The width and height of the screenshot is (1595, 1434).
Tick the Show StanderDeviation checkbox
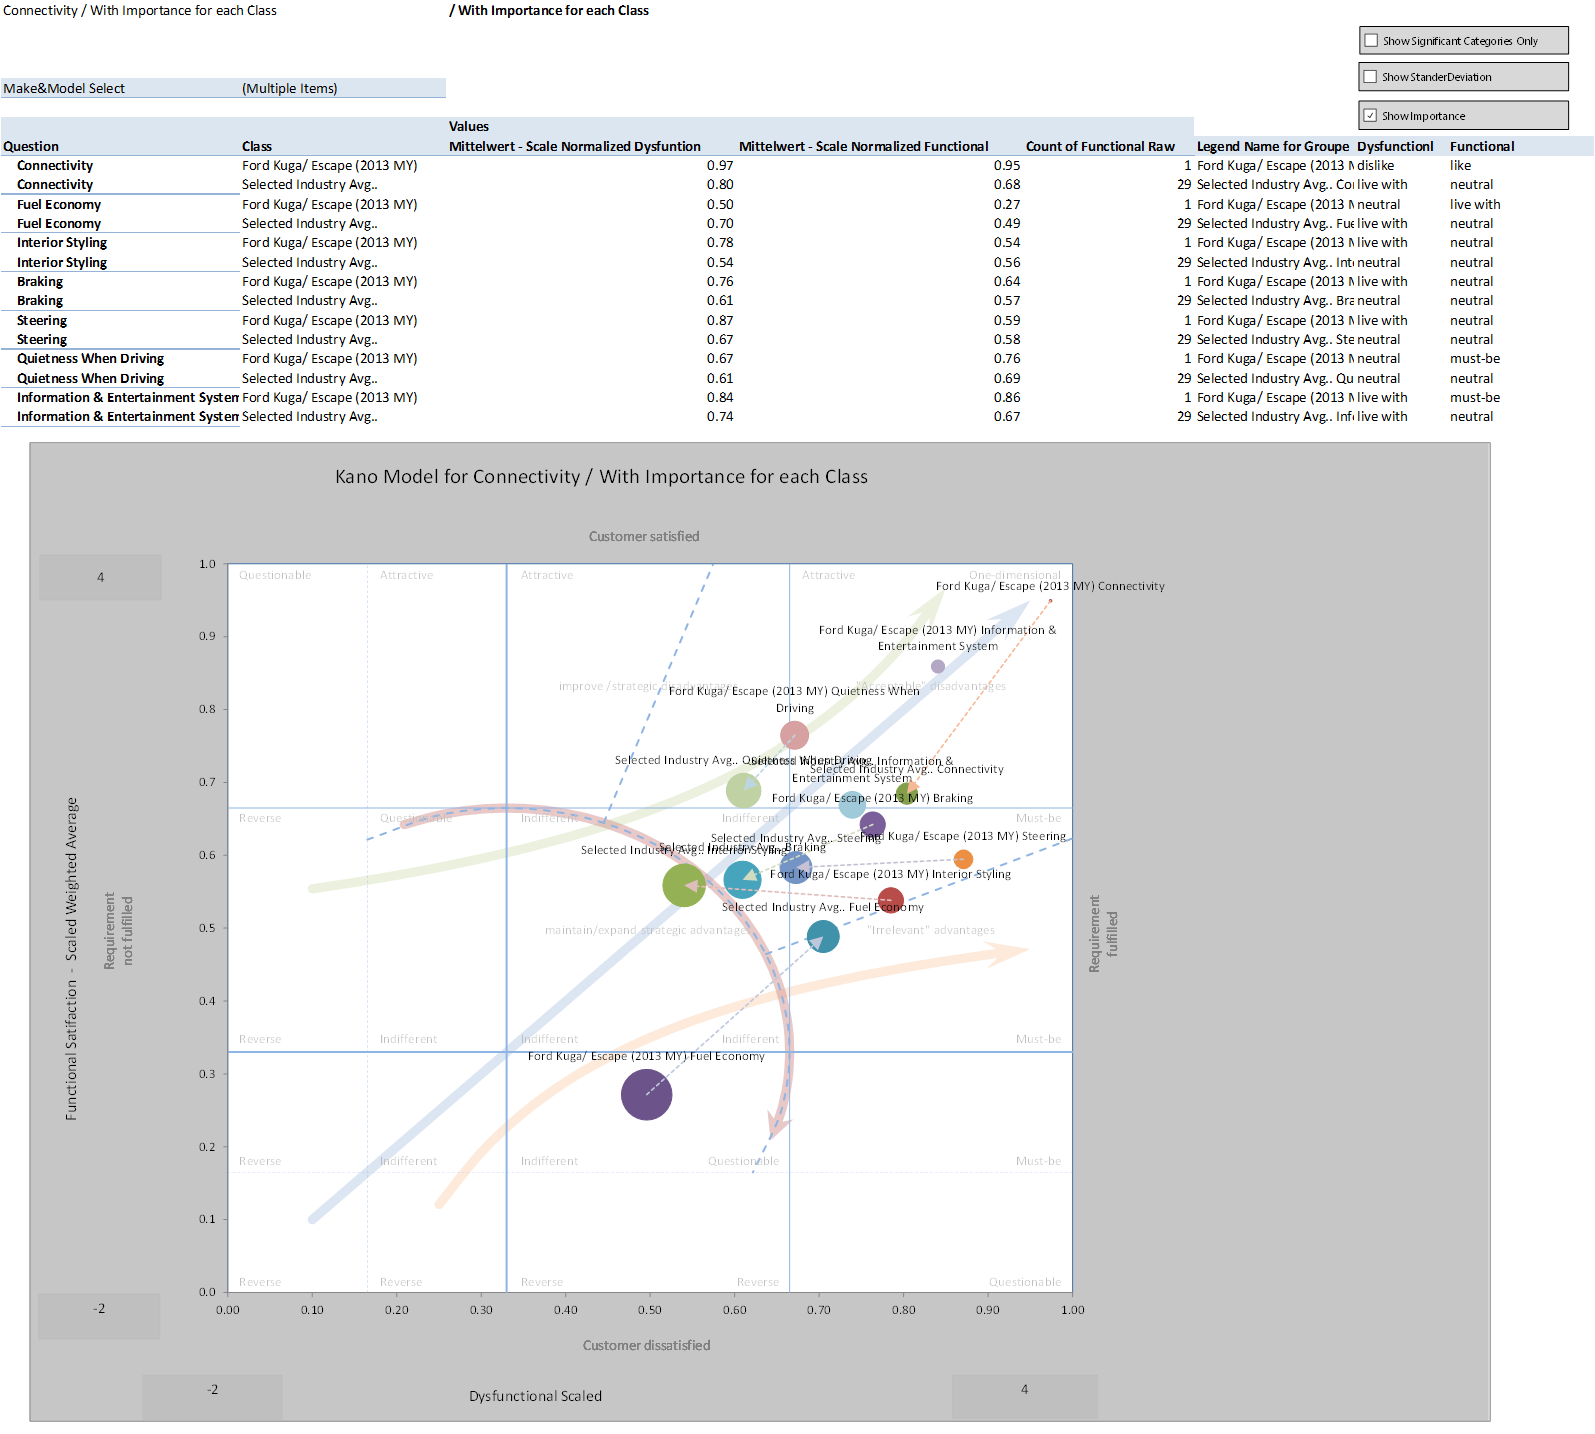pyautogui.click(x=1371, y=77)
